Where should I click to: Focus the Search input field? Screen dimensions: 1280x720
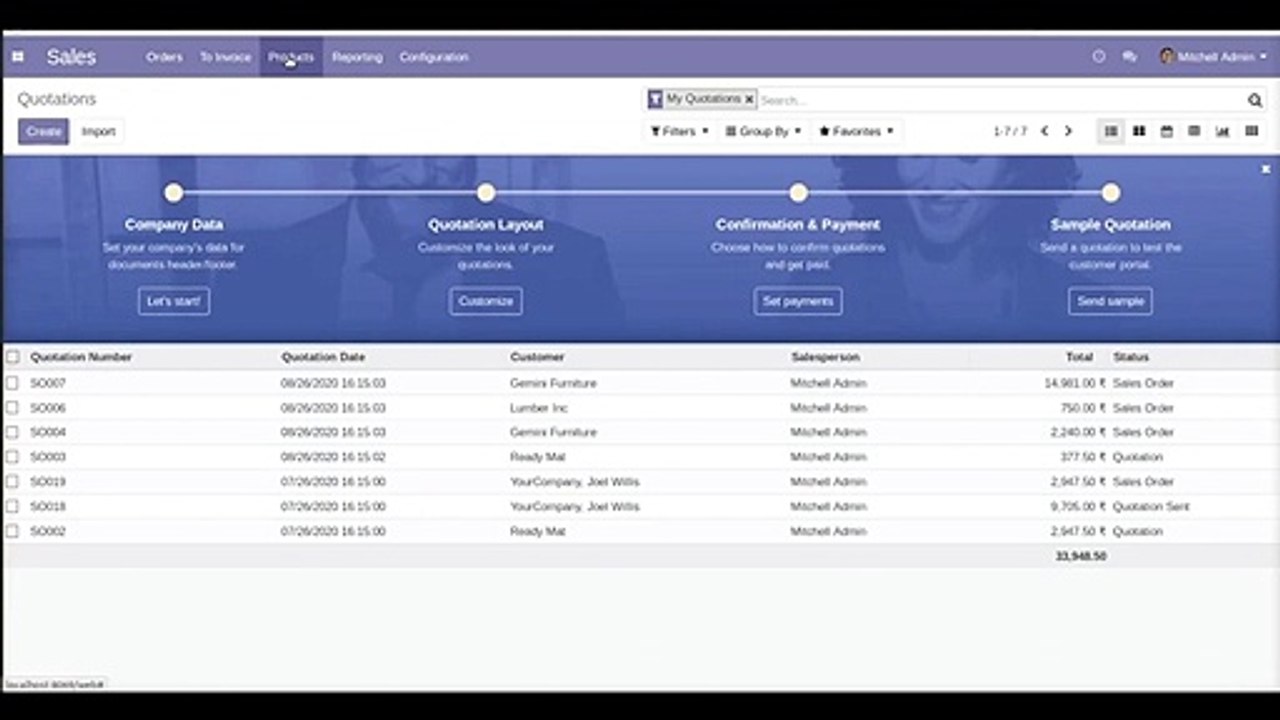click(1000, 100)
